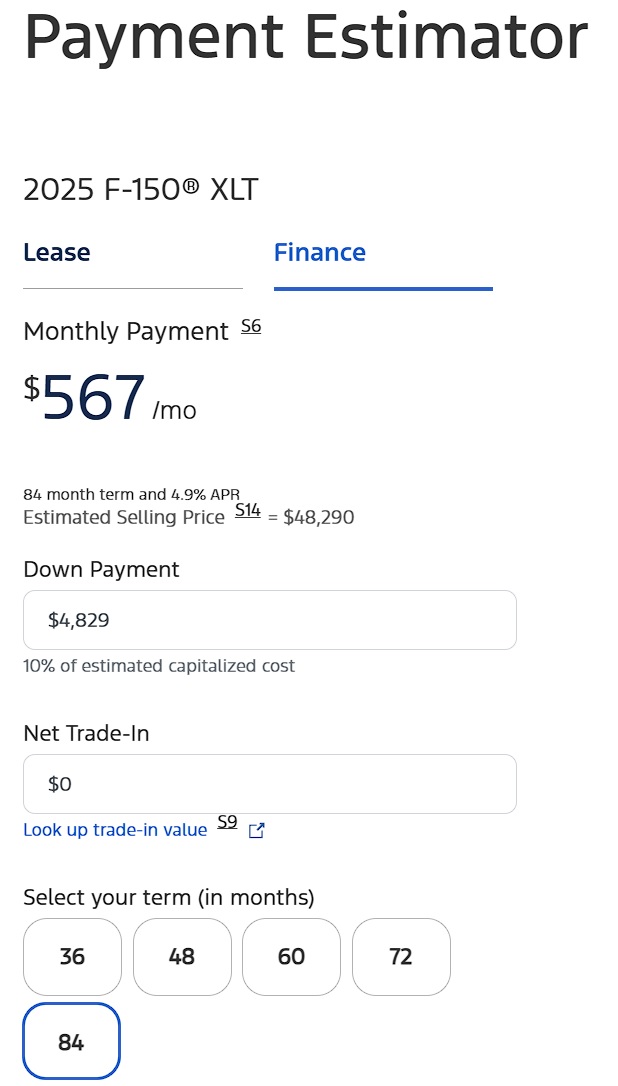Viewport: 618px width, 1086px height.
Task: Open the S6 footnote next to Monthly Payment
Action: pos(251,326)
